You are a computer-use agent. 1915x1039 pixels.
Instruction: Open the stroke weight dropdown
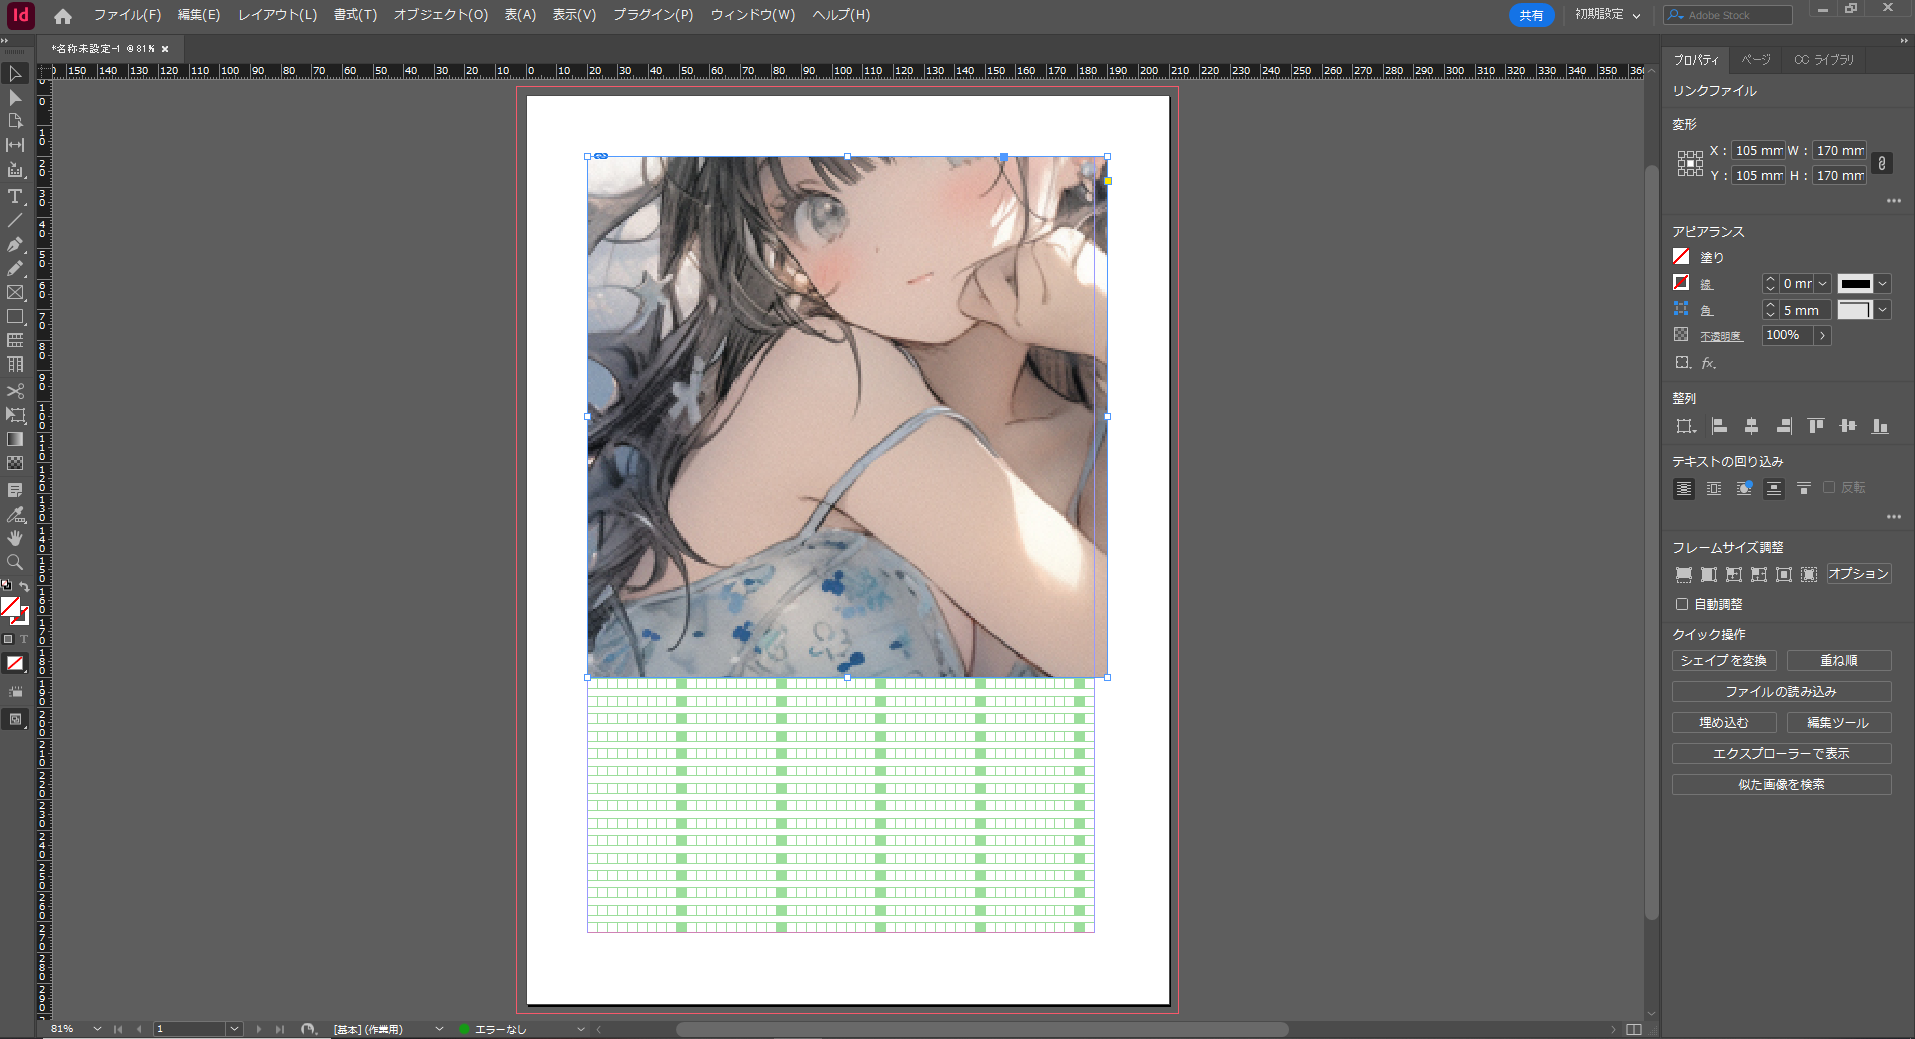click(x=1822, y=284)
